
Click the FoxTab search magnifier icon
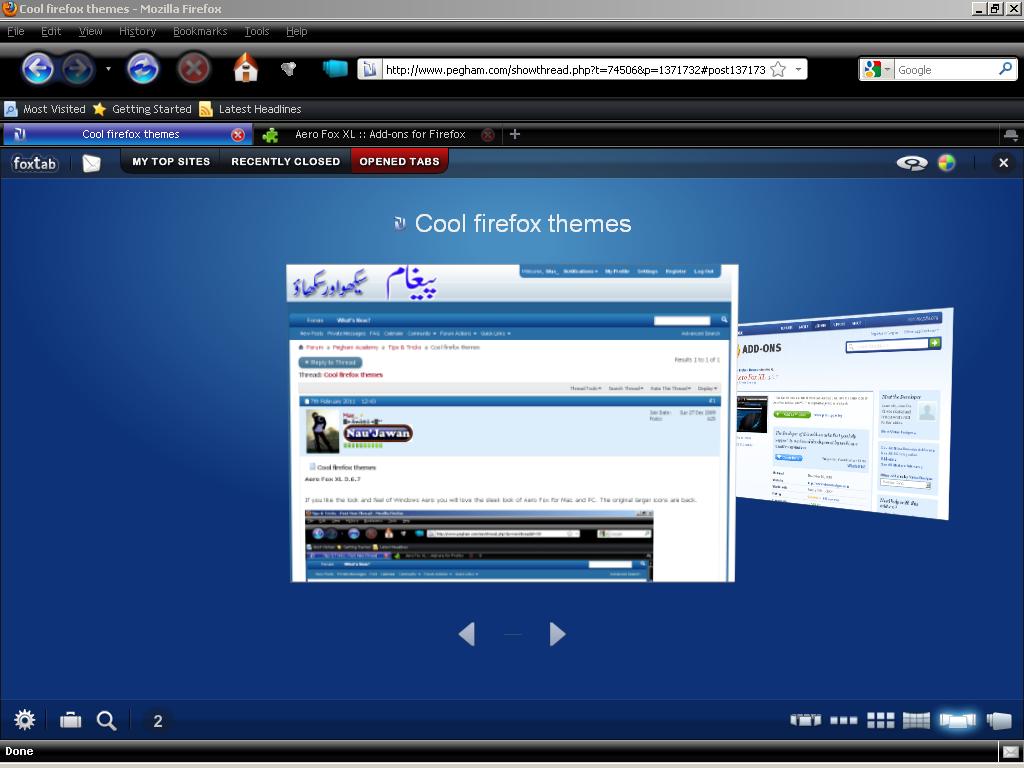point(106,720)
